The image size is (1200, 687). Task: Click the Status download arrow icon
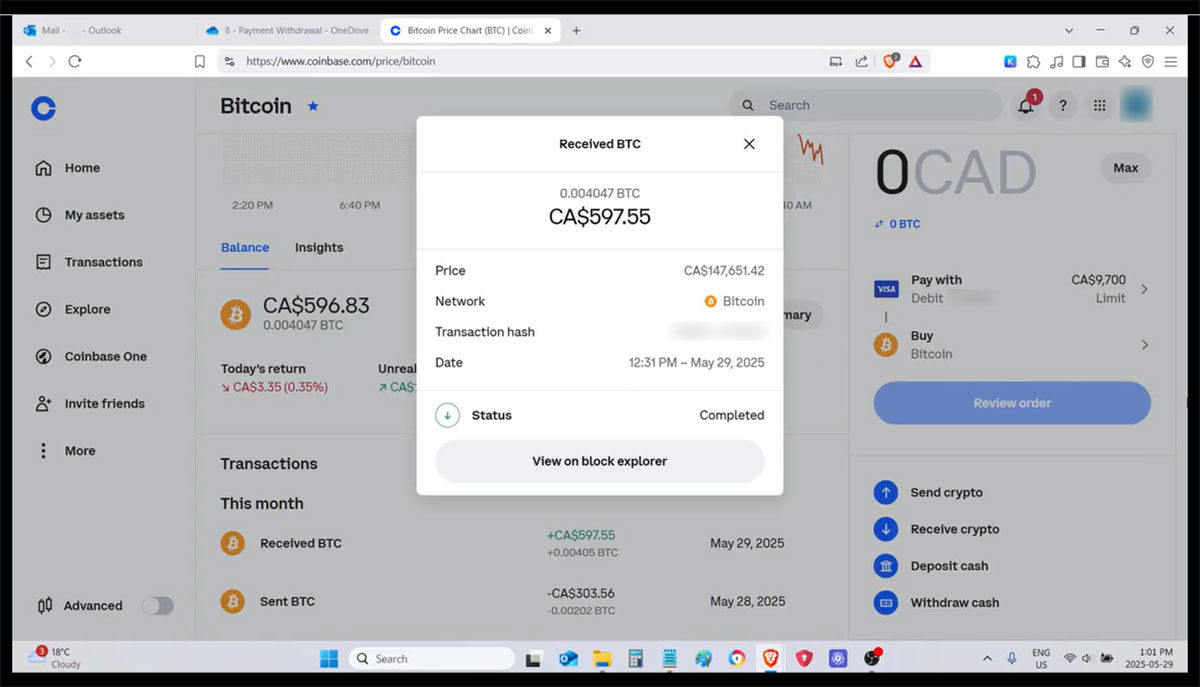click(x=447, y=415)
